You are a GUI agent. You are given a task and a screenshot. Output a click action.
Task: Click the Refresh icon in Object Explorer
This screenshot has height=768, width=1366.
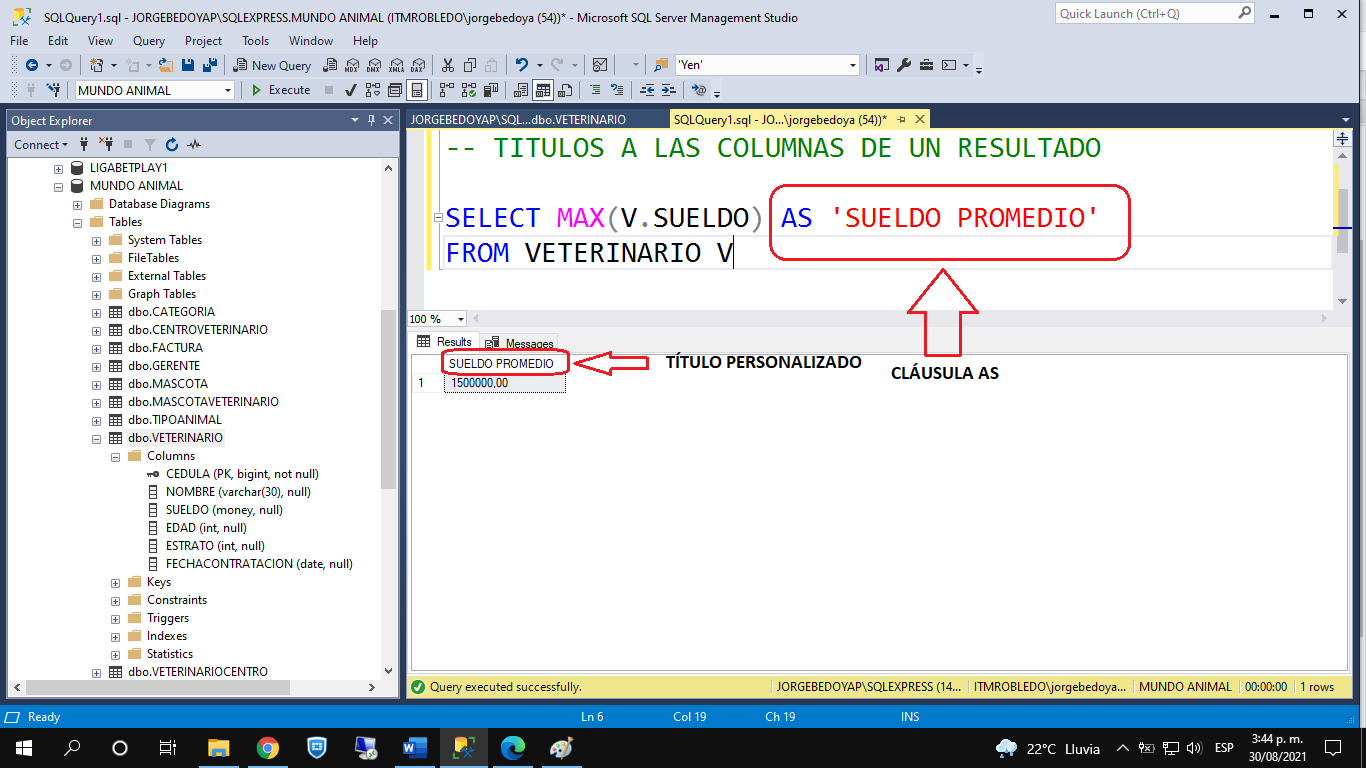tap(172, 144)
